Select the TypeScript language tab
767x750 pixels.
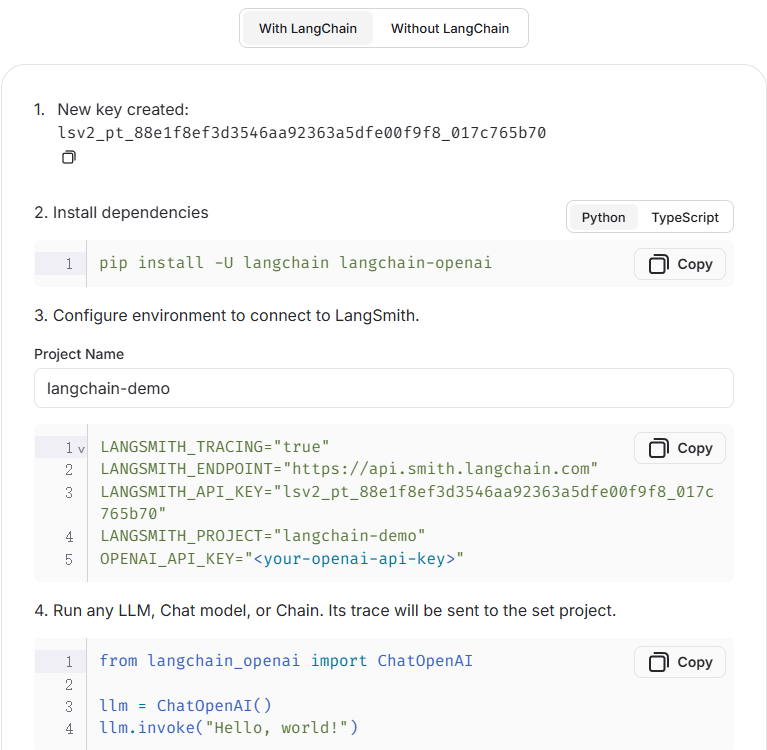[685, 217]
